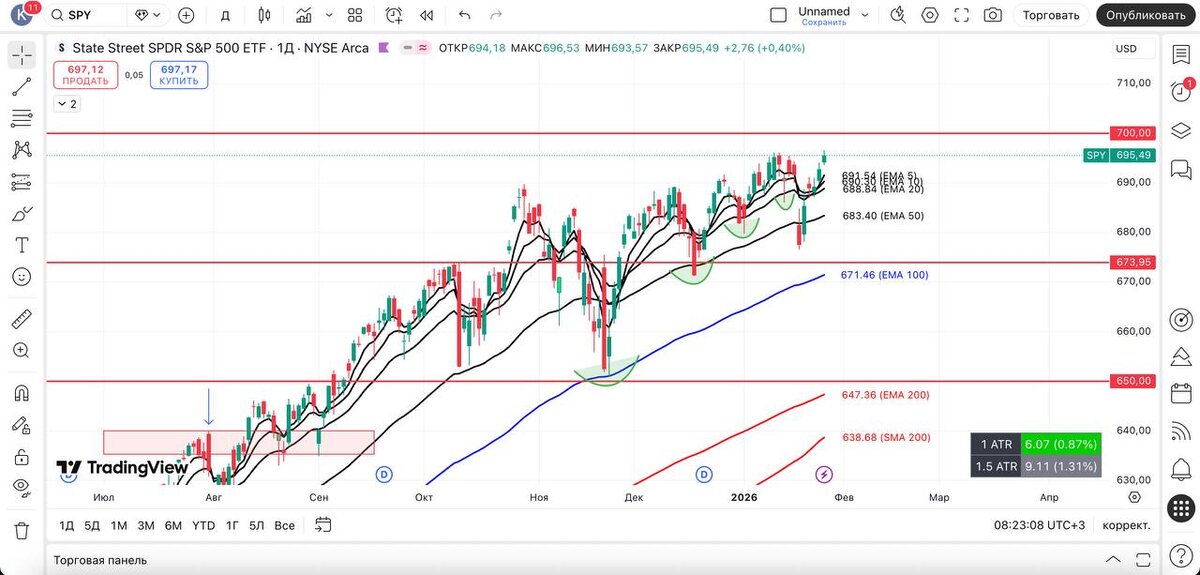Expand the Unnamed layout dropdown arrow
Image resolution: width=1200 pixels, height=575 pixels.
point(865,15)
